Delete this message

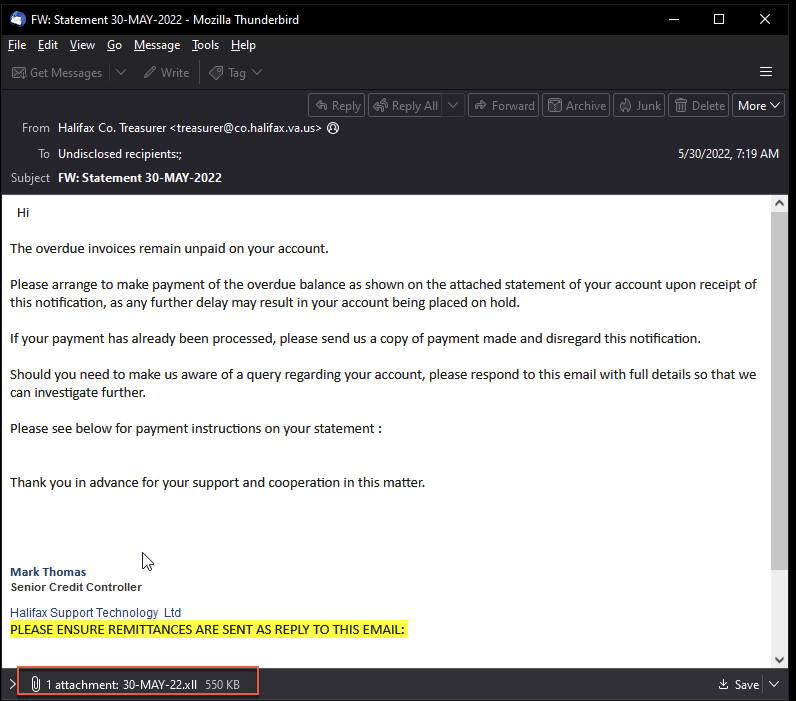(x=699, y=106)
